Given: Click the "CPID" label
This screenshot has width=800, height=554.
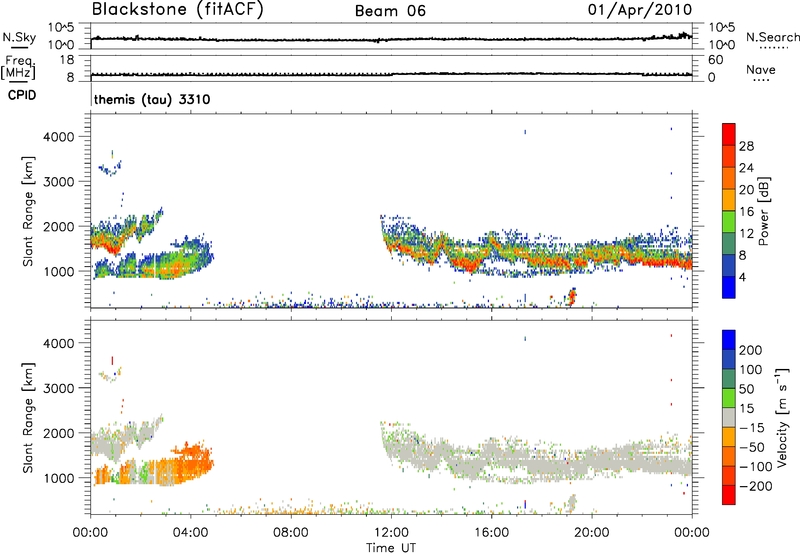Looking at the screenshot, I should pyautogui.click(x=21, y=95).
